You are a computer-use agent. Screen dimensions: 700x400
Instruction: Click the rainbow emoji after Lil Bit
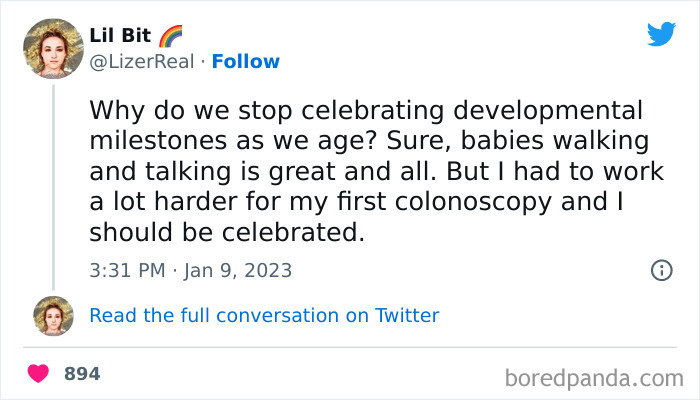[170, 37]
